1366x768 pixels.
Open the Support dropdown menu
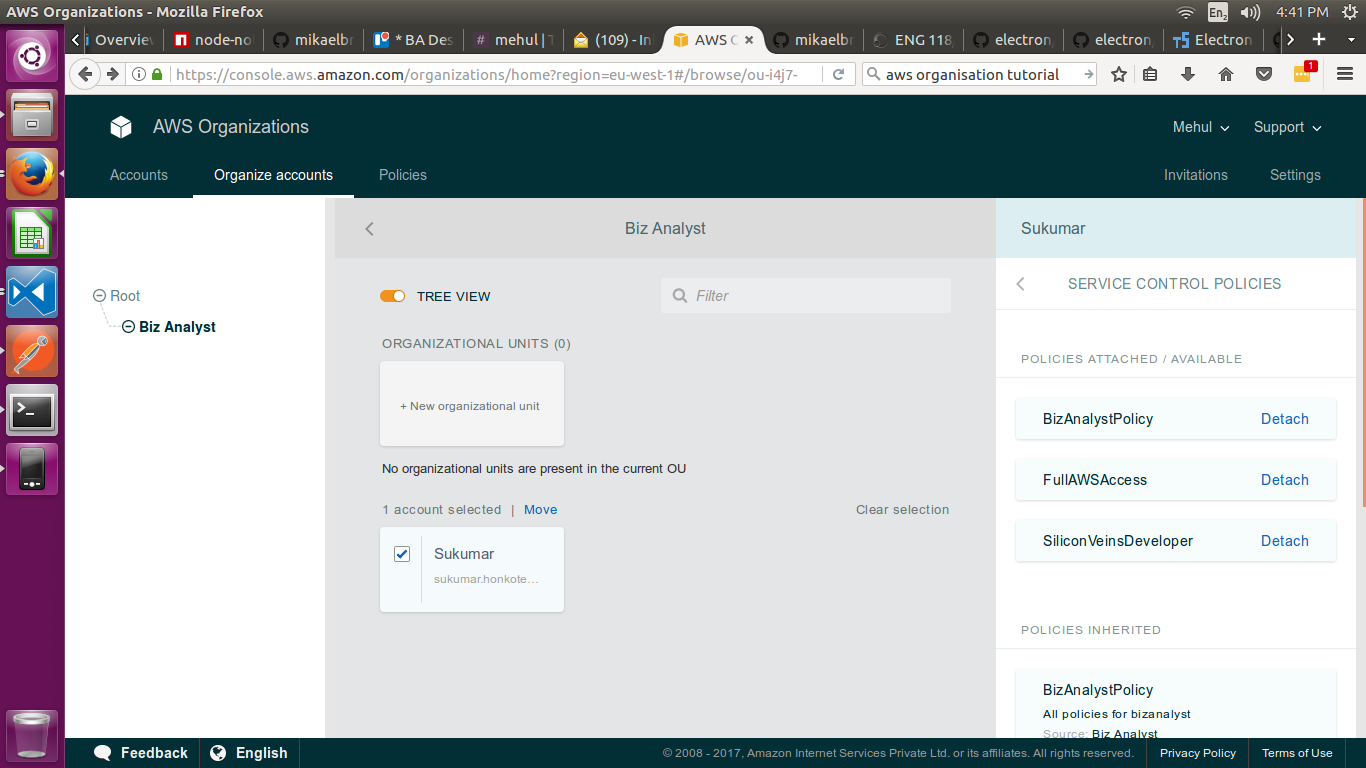(x=1288, y=127)
